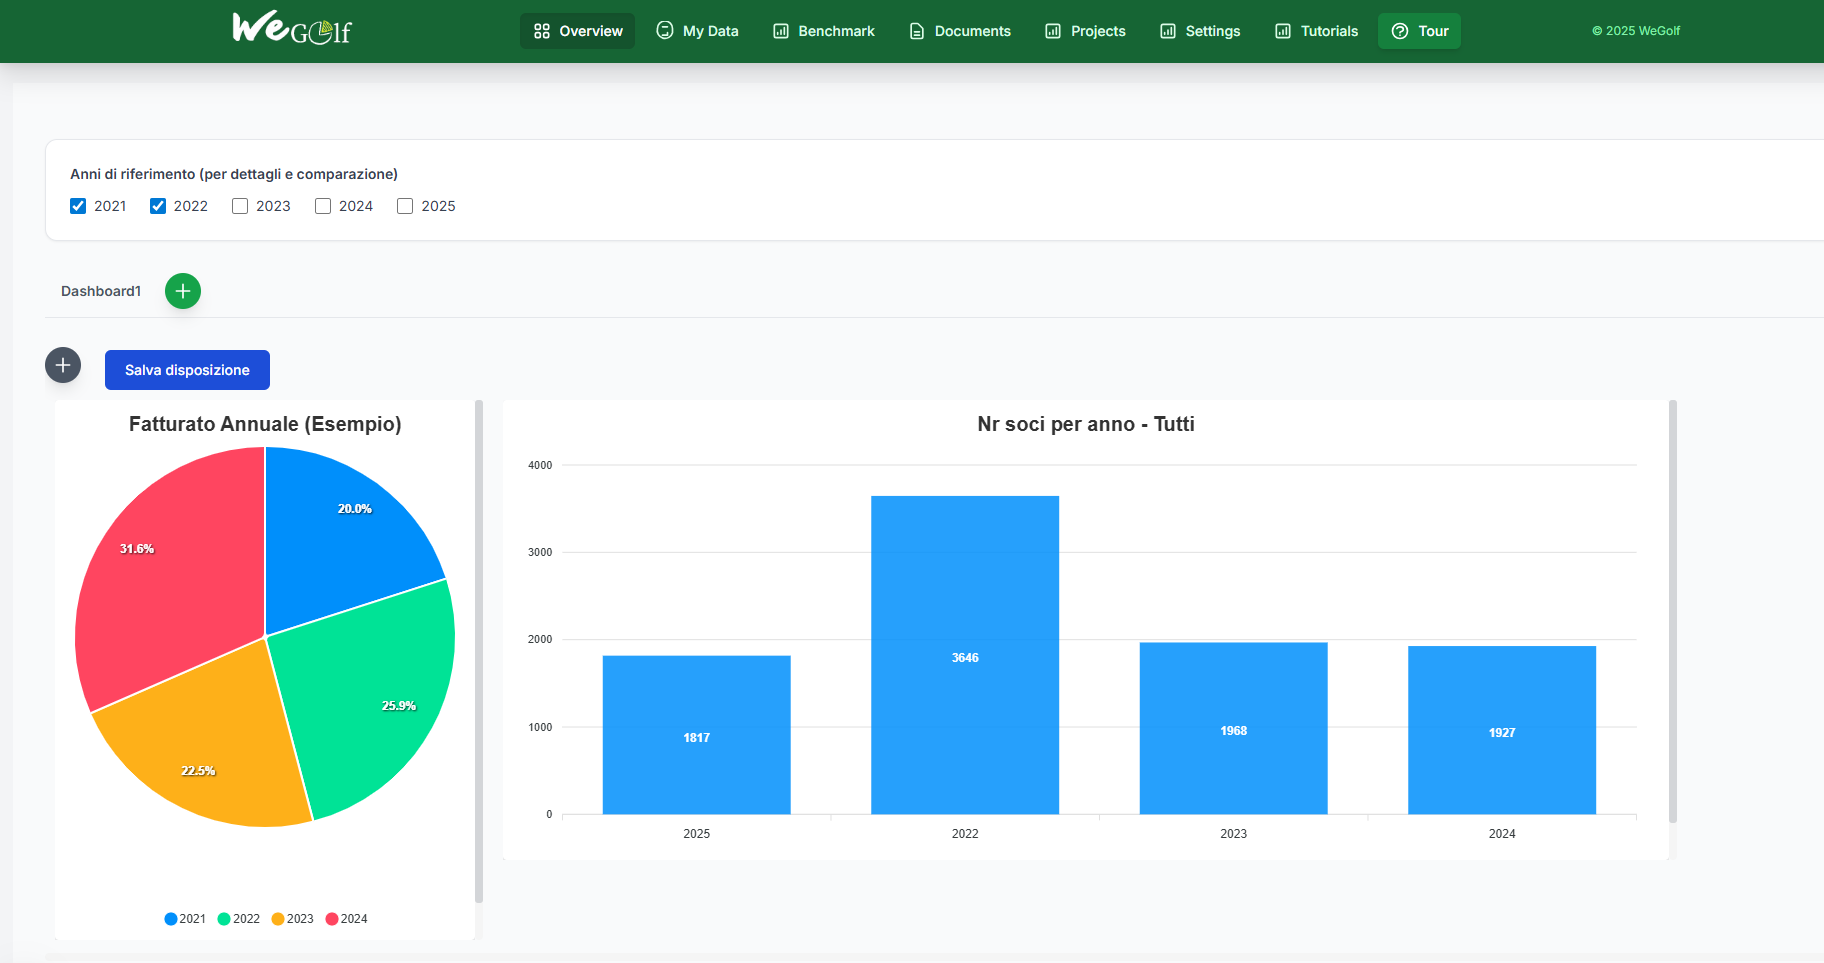This screenshot has height=963, width=1824.
Task: Click the Documents file icon
Action: [916, 31]
